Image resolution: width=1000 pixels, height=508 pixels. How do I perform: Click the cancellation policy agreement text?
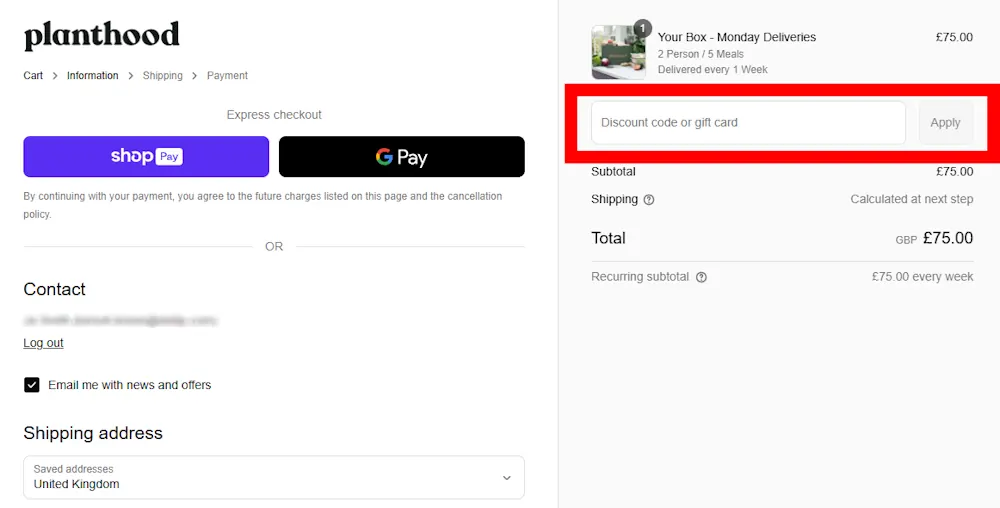tap(263, 205)
